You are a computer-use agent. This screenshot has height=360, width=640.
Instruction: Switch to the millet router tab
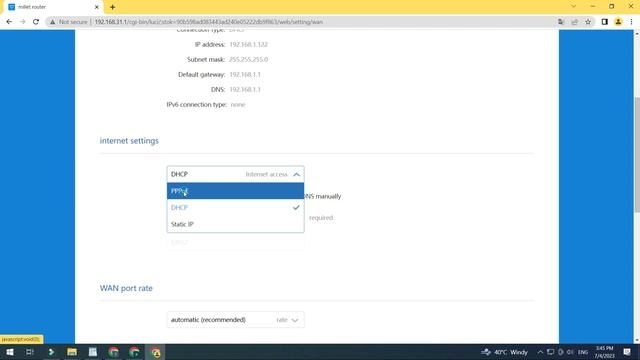pos(53,7)
